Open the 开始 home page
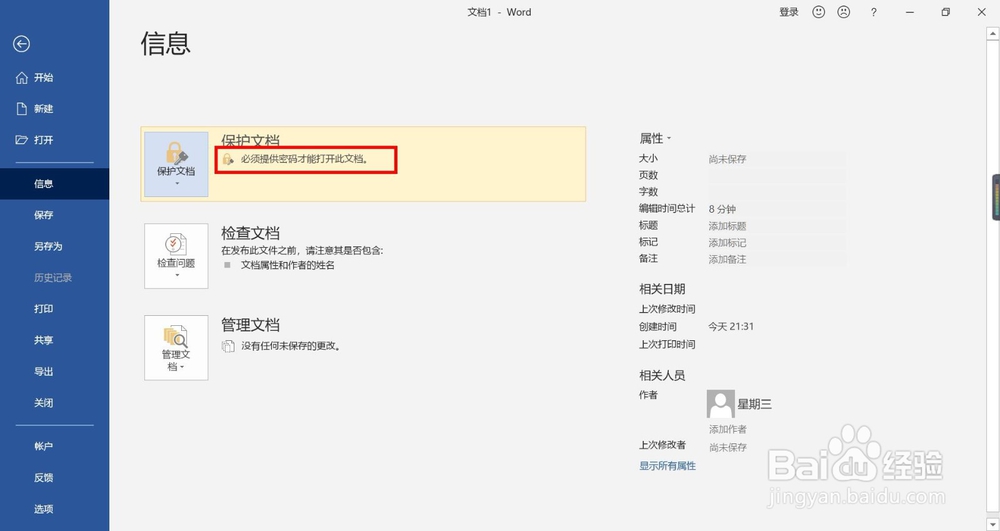1000x531 pixels. tap(43, 78)
